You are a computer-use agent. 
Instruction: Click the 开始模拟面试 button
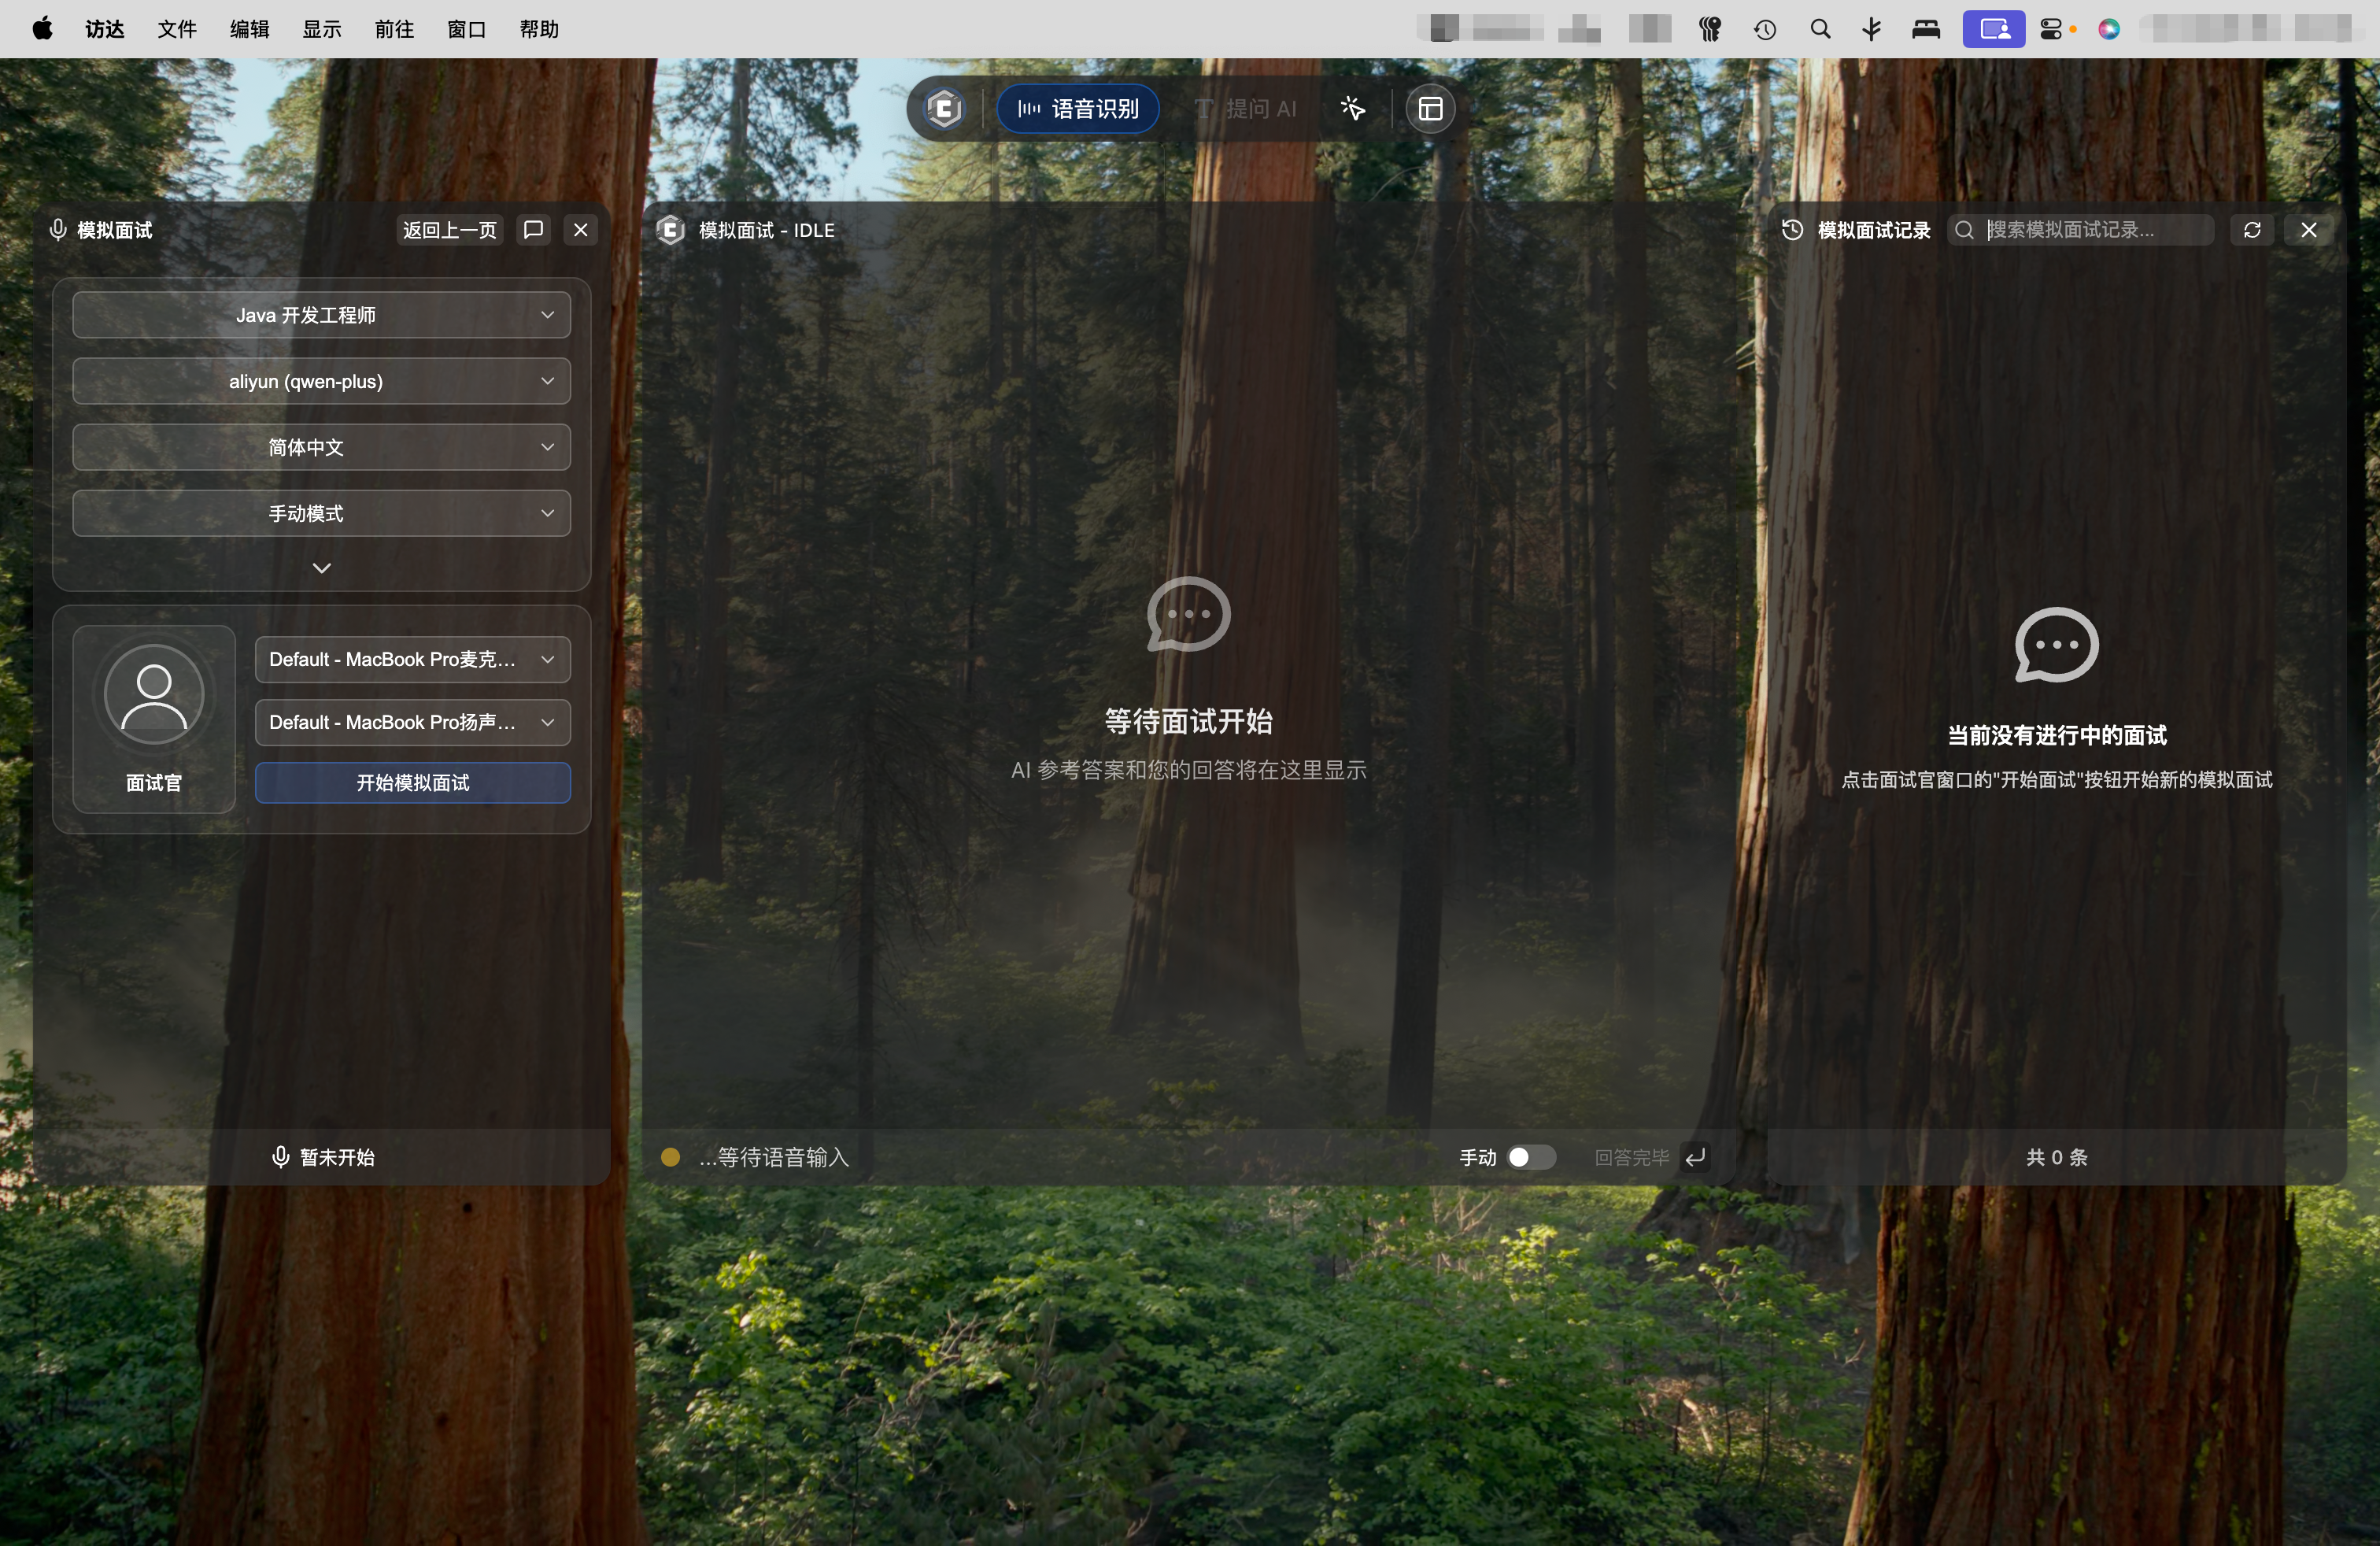[412, 782]
